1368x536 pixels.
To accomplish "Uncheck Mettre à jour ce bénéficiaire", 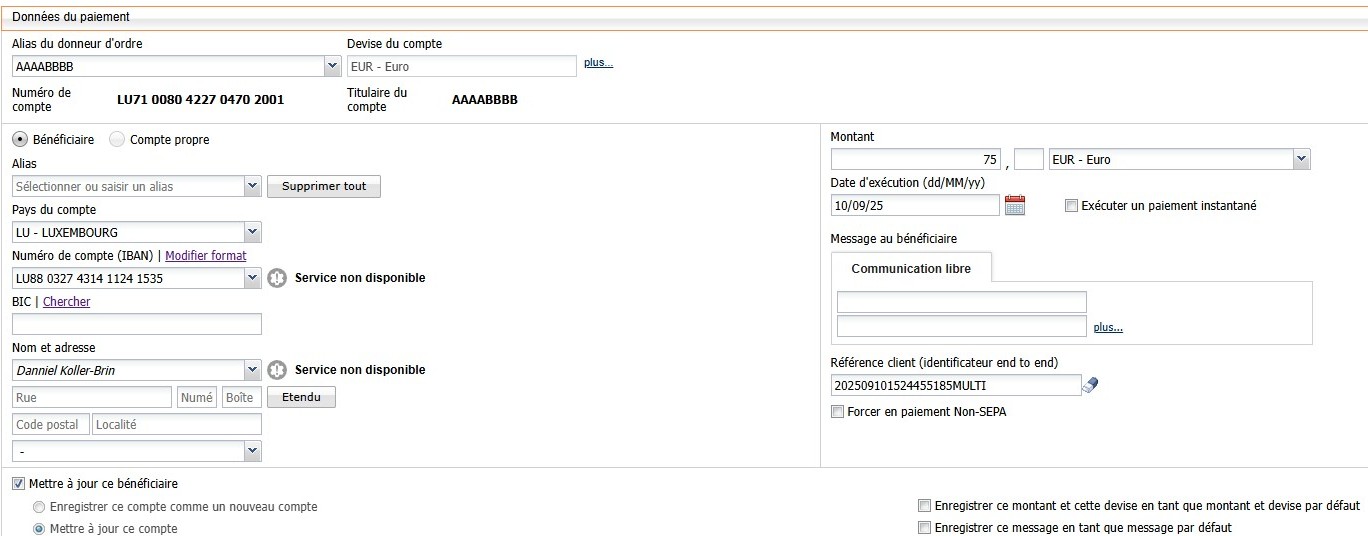I will [x=19, y=484].
